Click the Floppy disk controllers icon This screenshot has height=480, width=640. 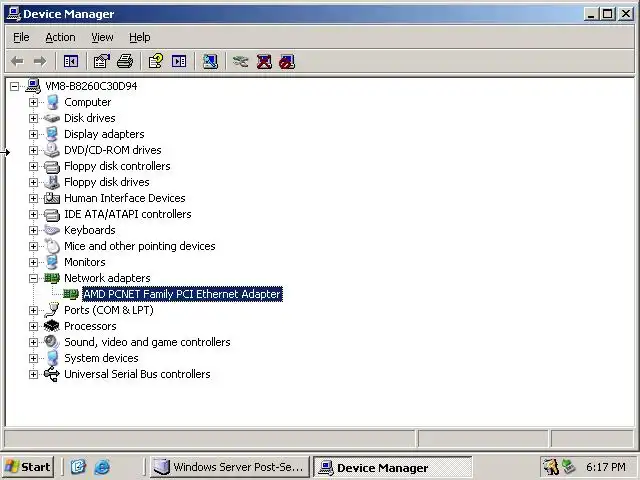pos(52,166)
